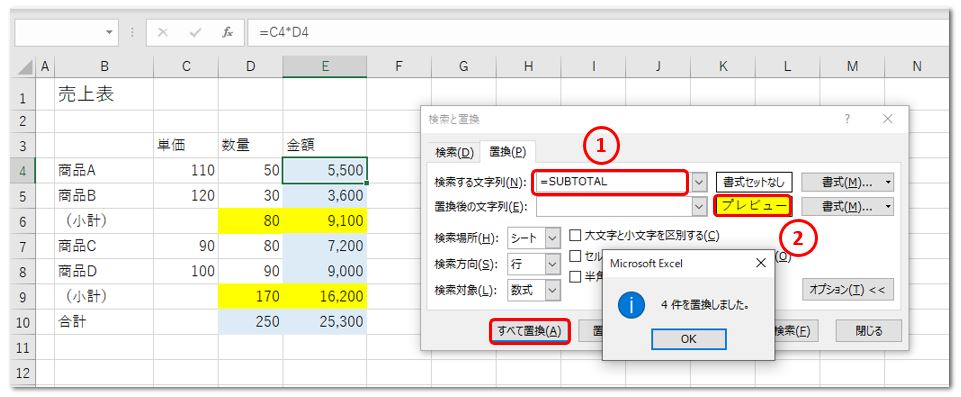This screenshot has height=397, width=961.
Task: Click the yellow プレビュー format preview box
Action: coord(754,206)
